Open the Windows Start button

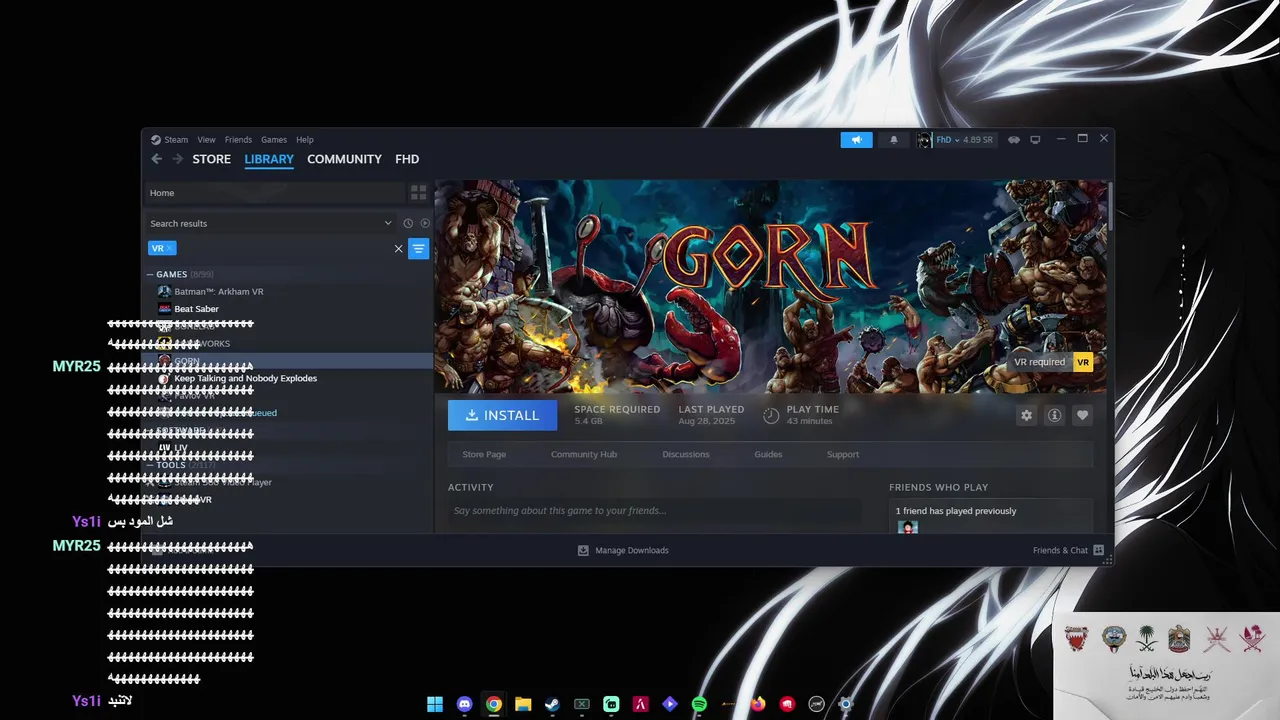tap(435, 704)
